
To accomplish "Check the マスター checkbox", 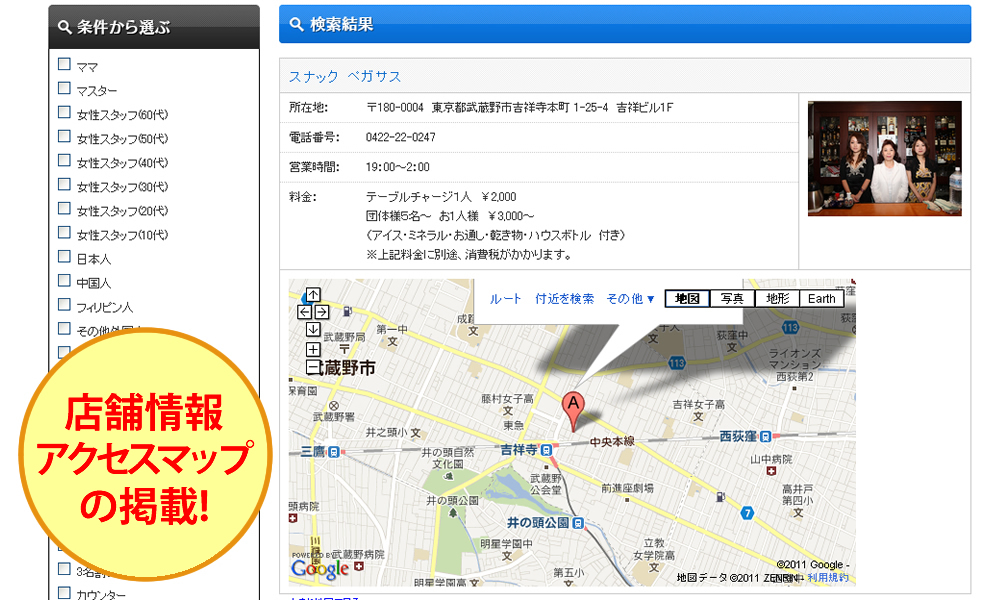I will 64,88.
